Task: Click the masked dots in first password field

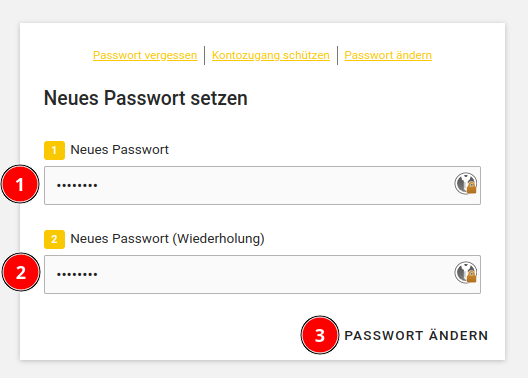Action: (x=77, y=185)
